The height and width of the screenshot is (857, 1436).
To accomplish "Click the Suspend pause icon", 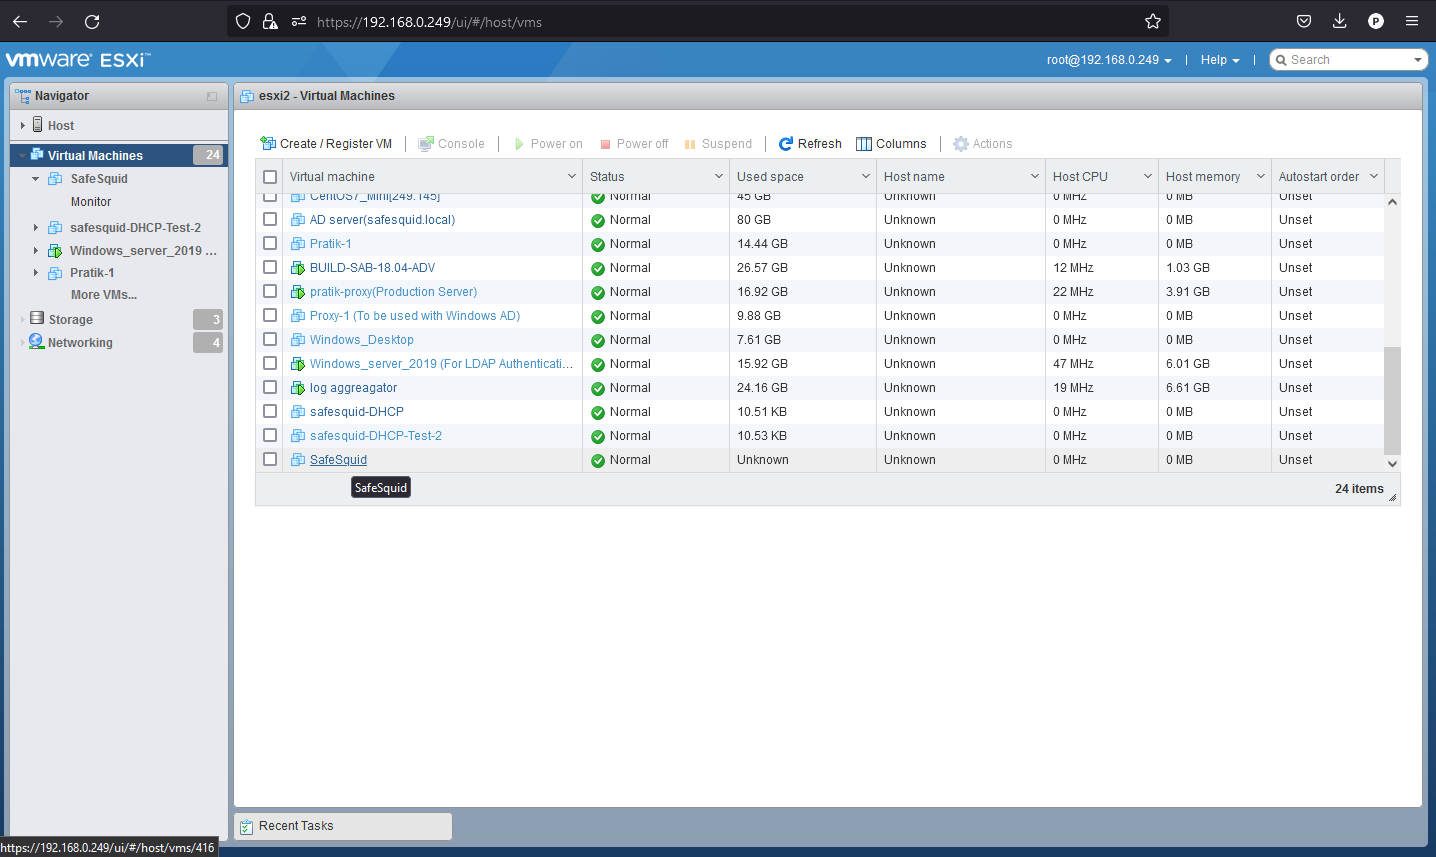I will coord(690,144).
